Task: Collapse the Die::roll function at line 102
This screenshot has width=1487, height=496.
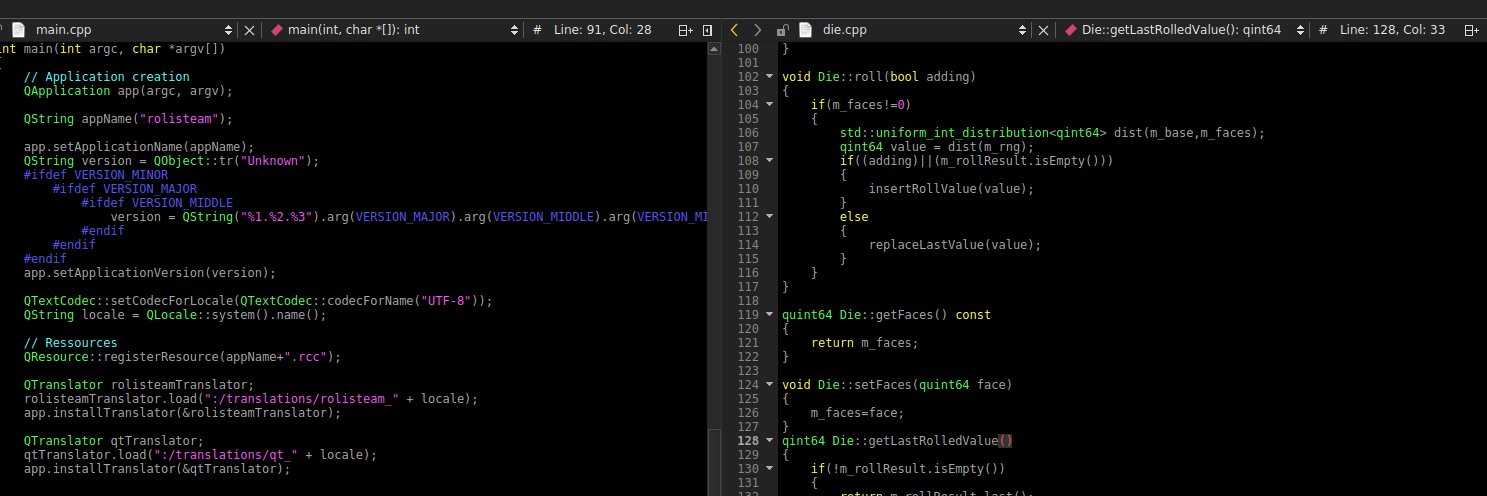Action: click(769, 77)
